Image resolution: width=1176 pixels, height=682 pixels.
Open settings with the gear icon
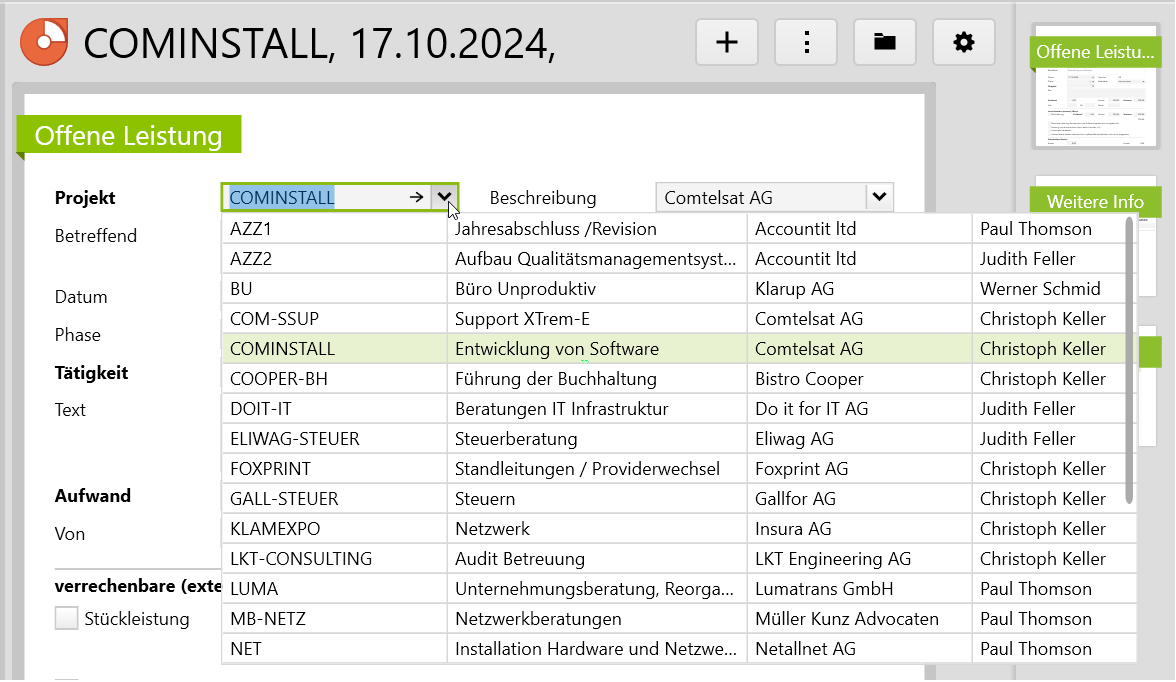click(x=963, y=42)
